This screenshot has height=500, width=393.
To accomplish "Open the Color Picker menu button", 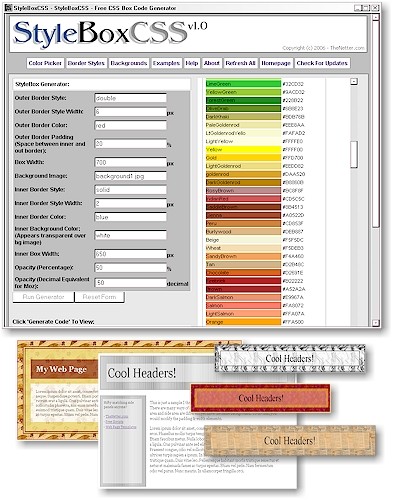I will [x=45, y=63].
